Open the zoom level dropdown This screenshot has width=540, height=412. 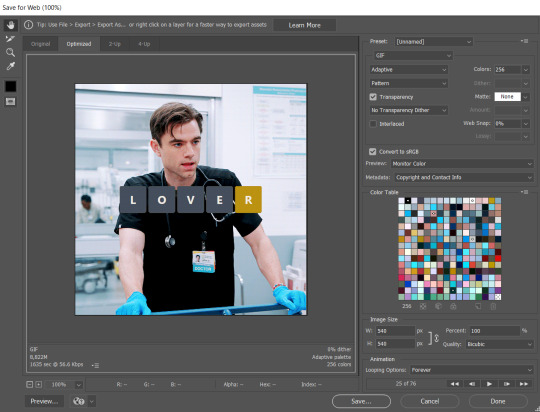coord(79,385)
